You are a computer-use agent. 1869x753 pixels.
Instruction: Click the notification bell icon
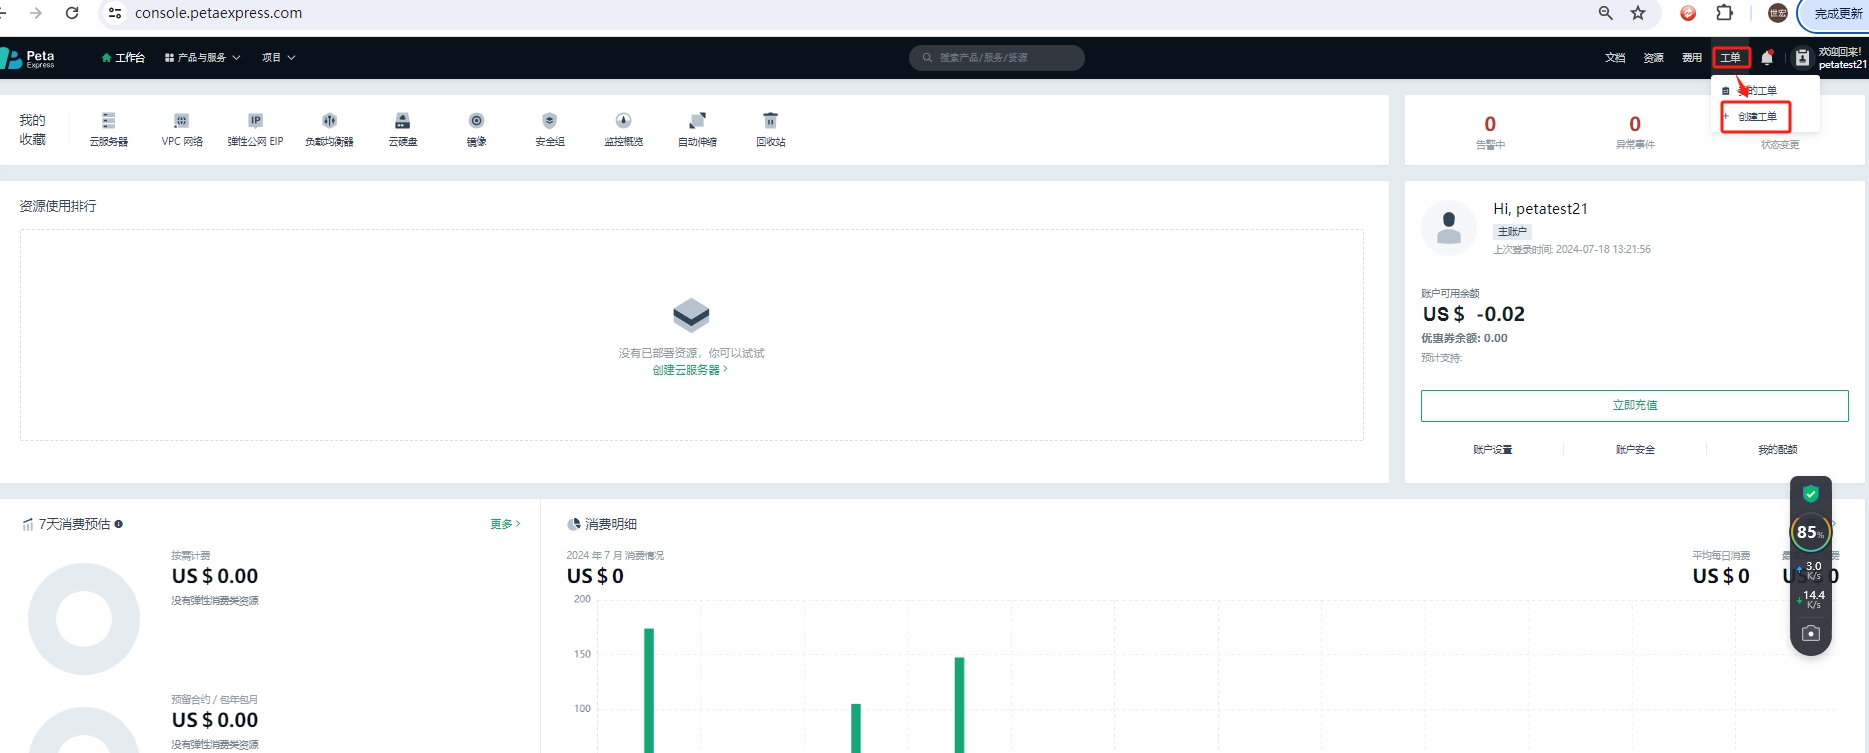point(1767,58)
